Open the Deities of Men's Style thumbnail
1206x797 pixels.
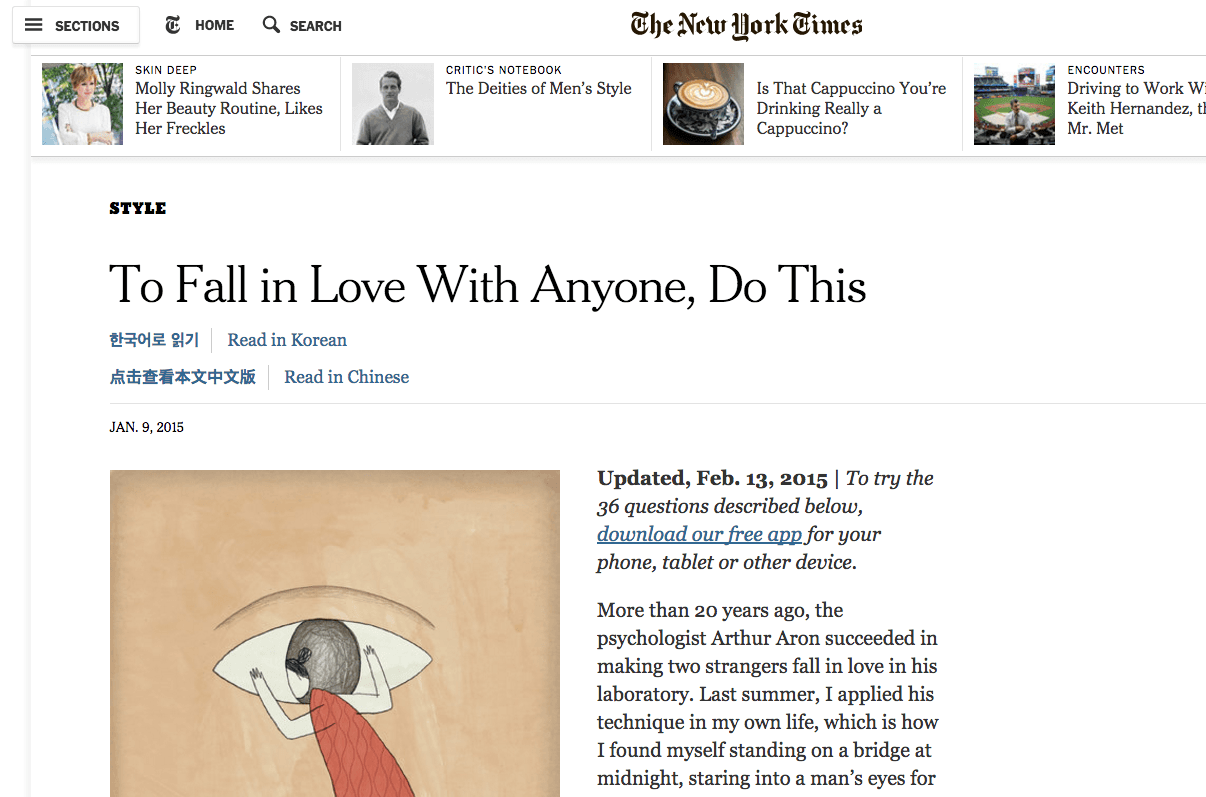(x=393, y=104)
